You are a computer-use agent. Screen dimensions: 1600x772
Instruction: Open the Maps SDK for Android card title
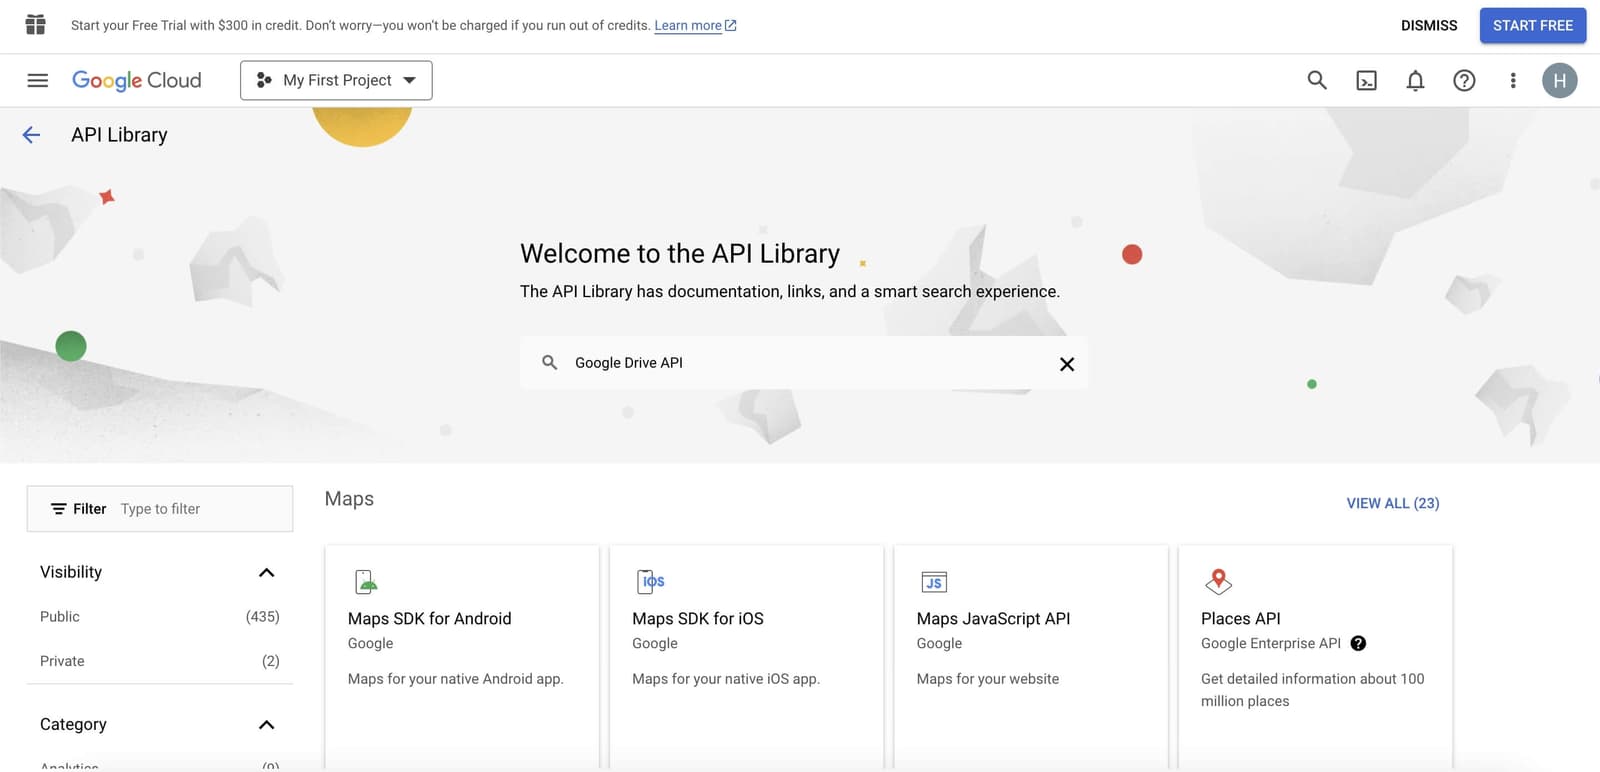pos(429,619)
